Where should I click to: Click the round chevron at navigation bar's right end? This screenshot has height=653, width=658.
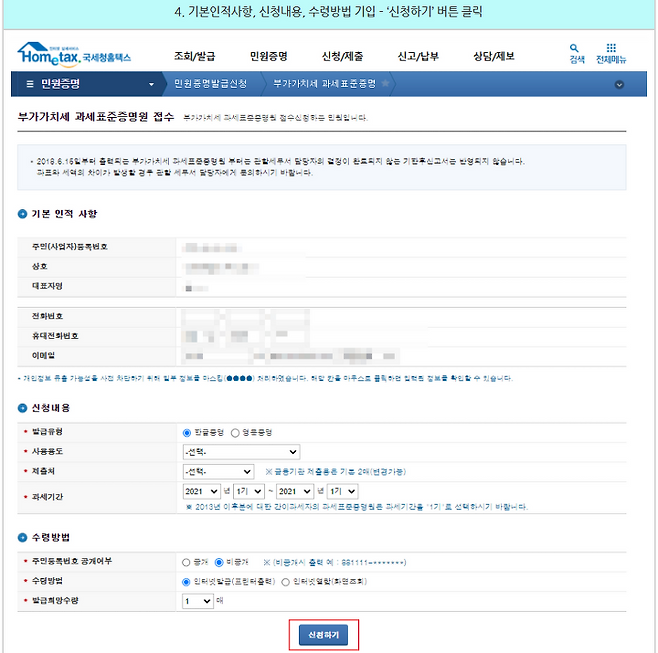619,85
